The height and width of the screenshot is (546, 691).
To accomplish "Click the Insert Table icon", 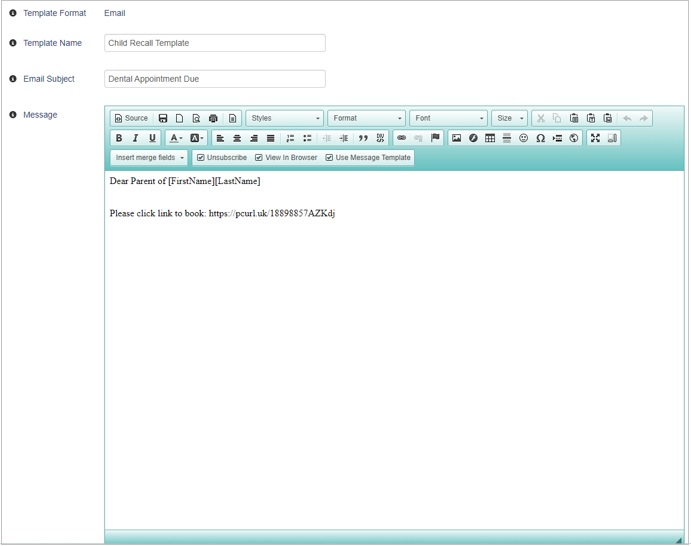I will 490,138.
